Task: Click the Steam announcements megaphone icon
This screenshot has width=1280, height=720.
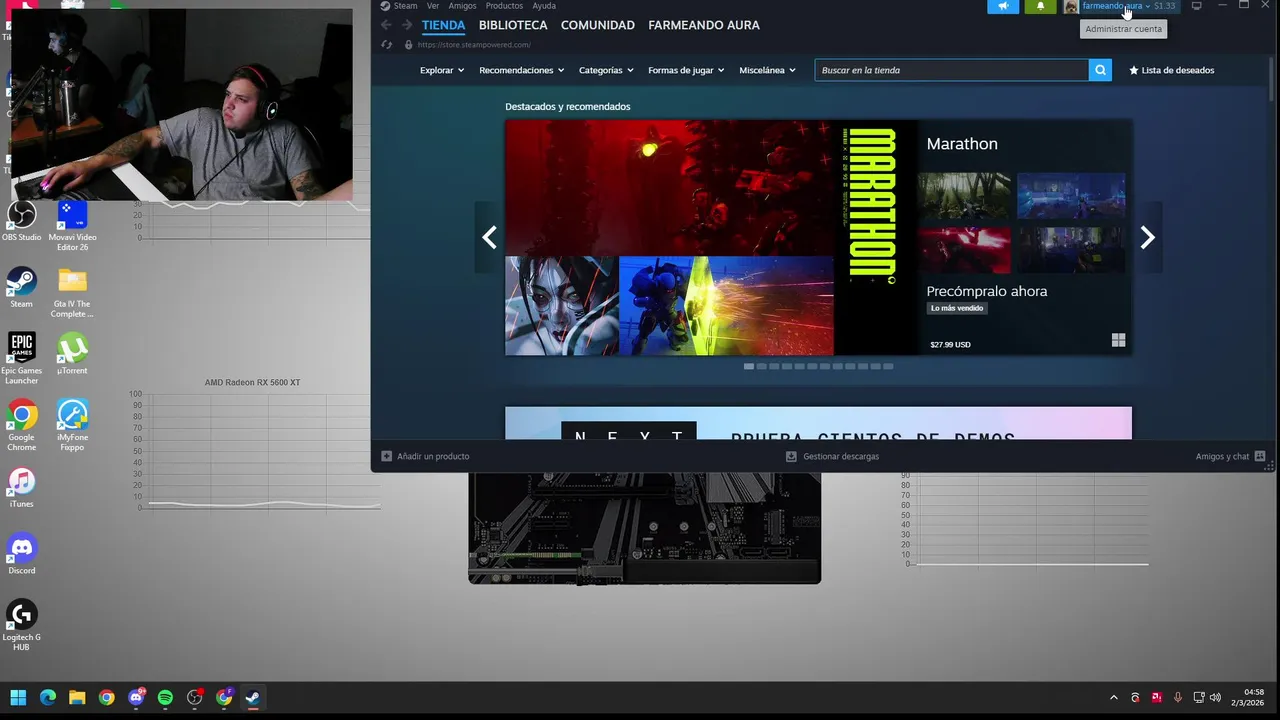Action: [1003, 6]
